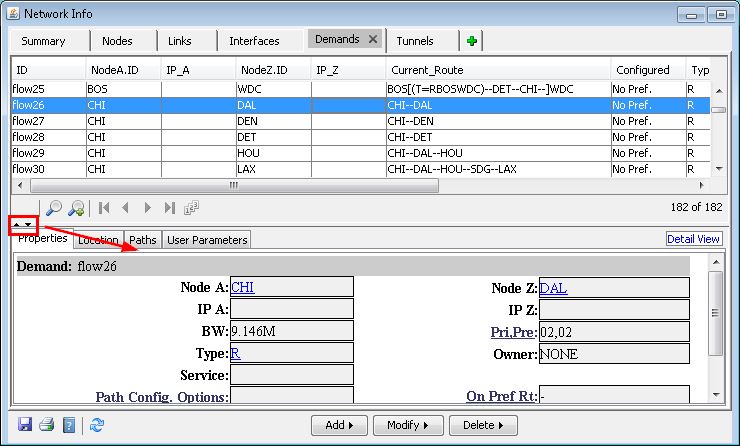Close the Demands tab

coord(373,39)
